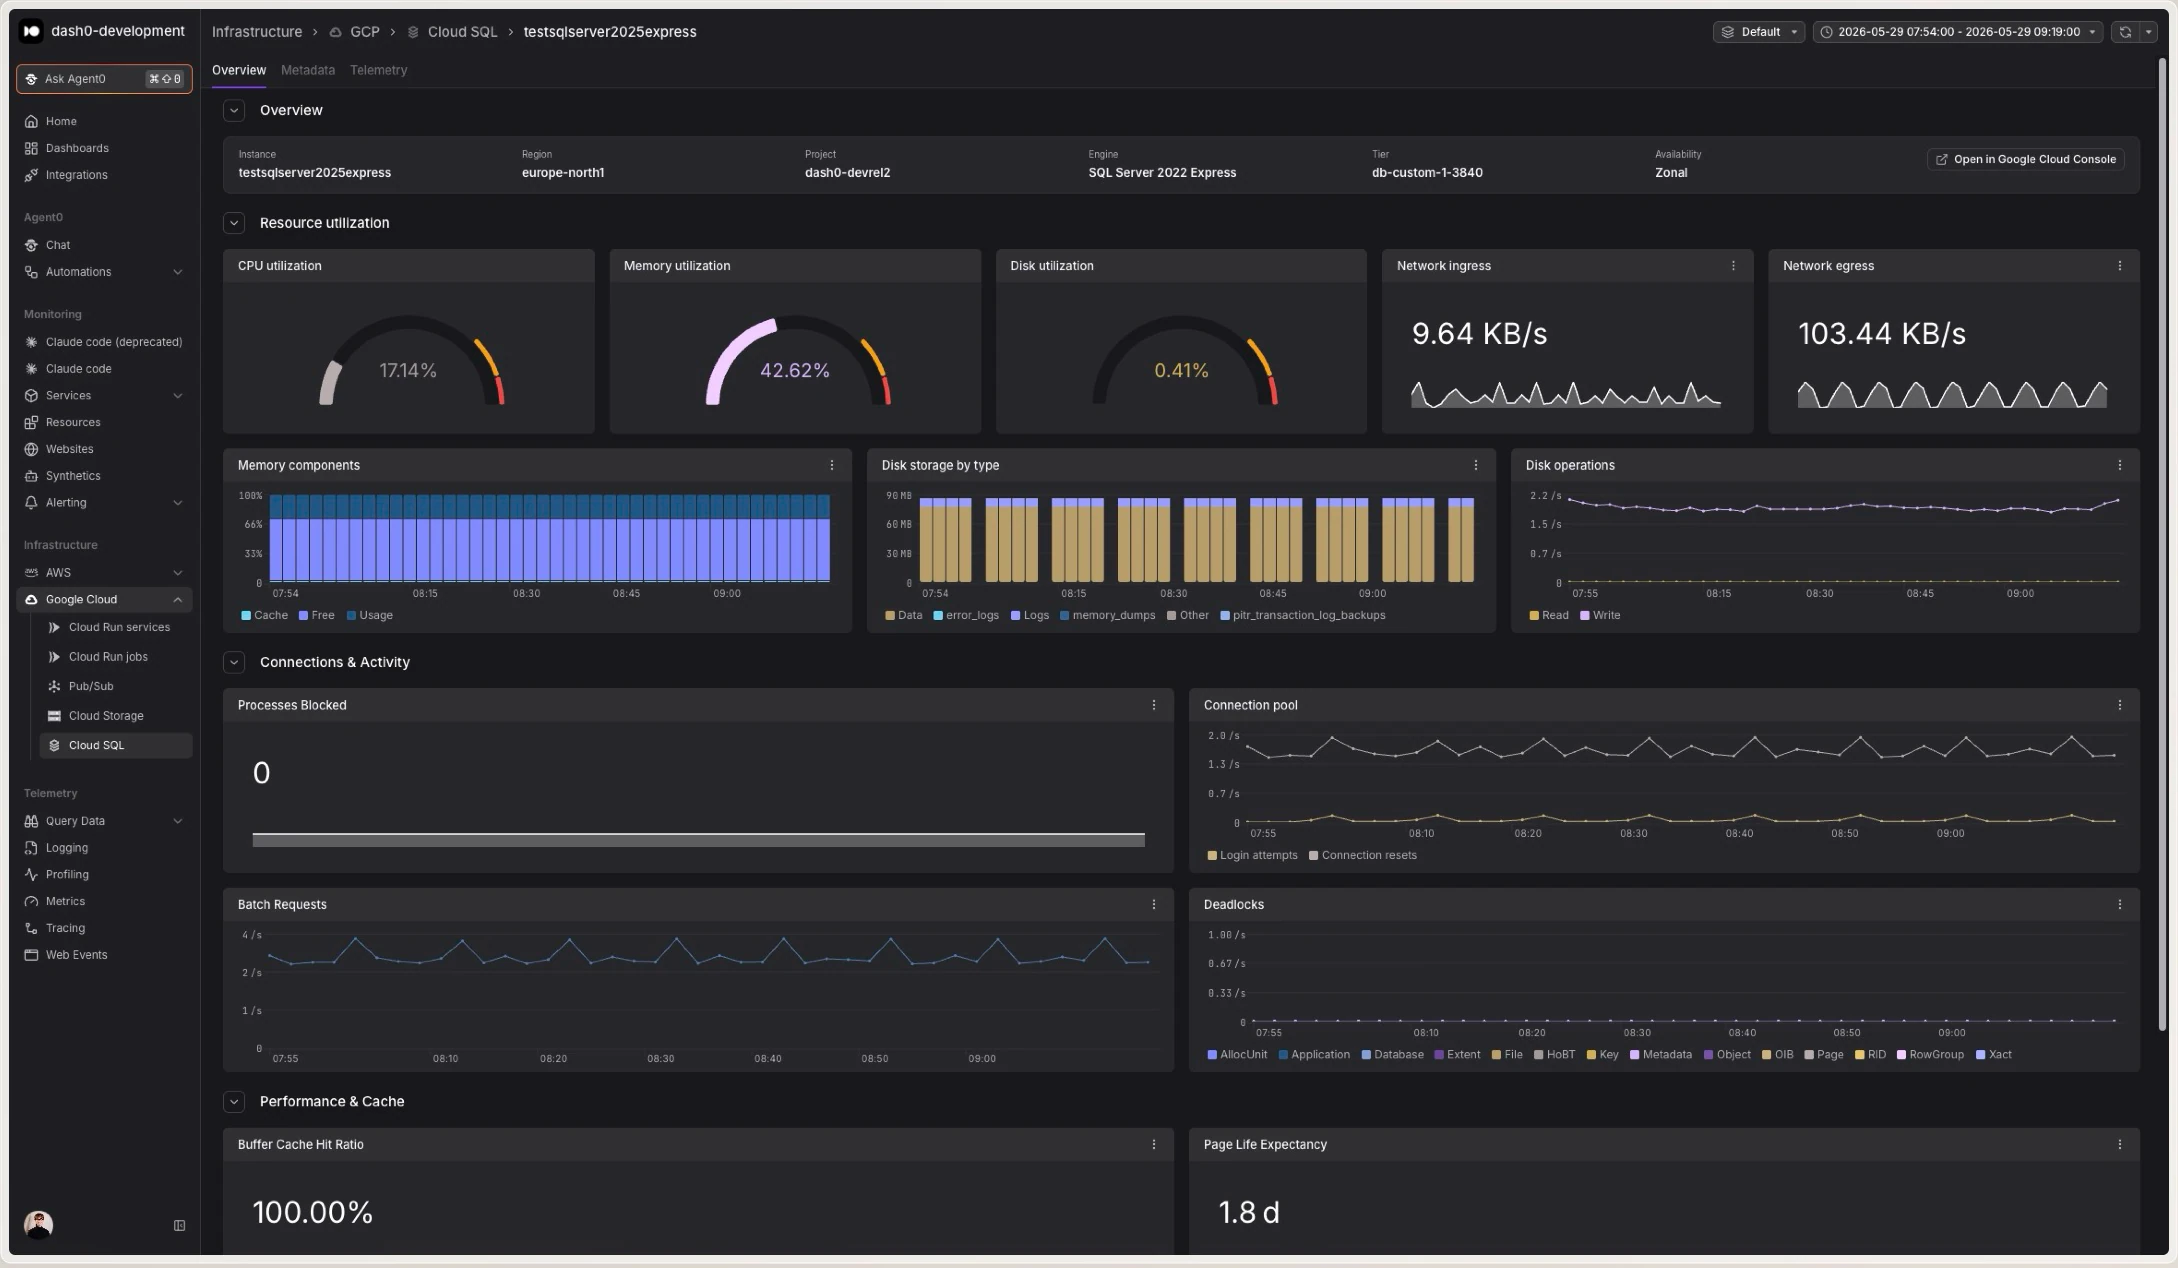The image size is (2178, 1268).
Task: Switch to the Telemetry tab
Action: pos(378,70)
